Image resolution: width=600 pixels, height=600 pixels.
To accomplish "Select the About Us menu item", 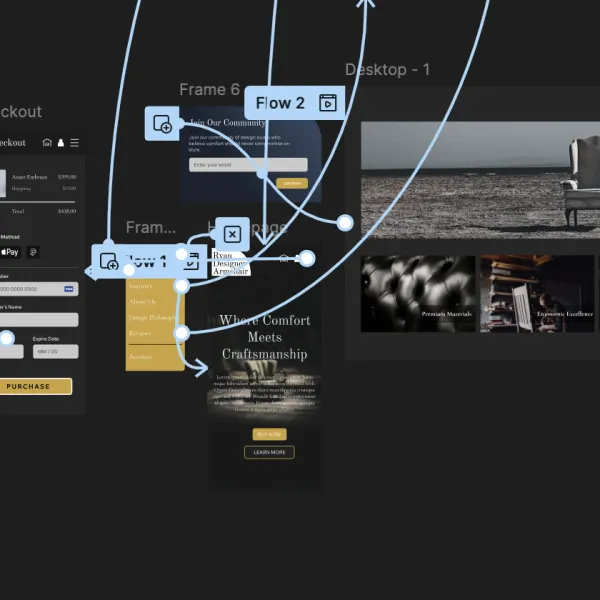I will click(143, 302).
